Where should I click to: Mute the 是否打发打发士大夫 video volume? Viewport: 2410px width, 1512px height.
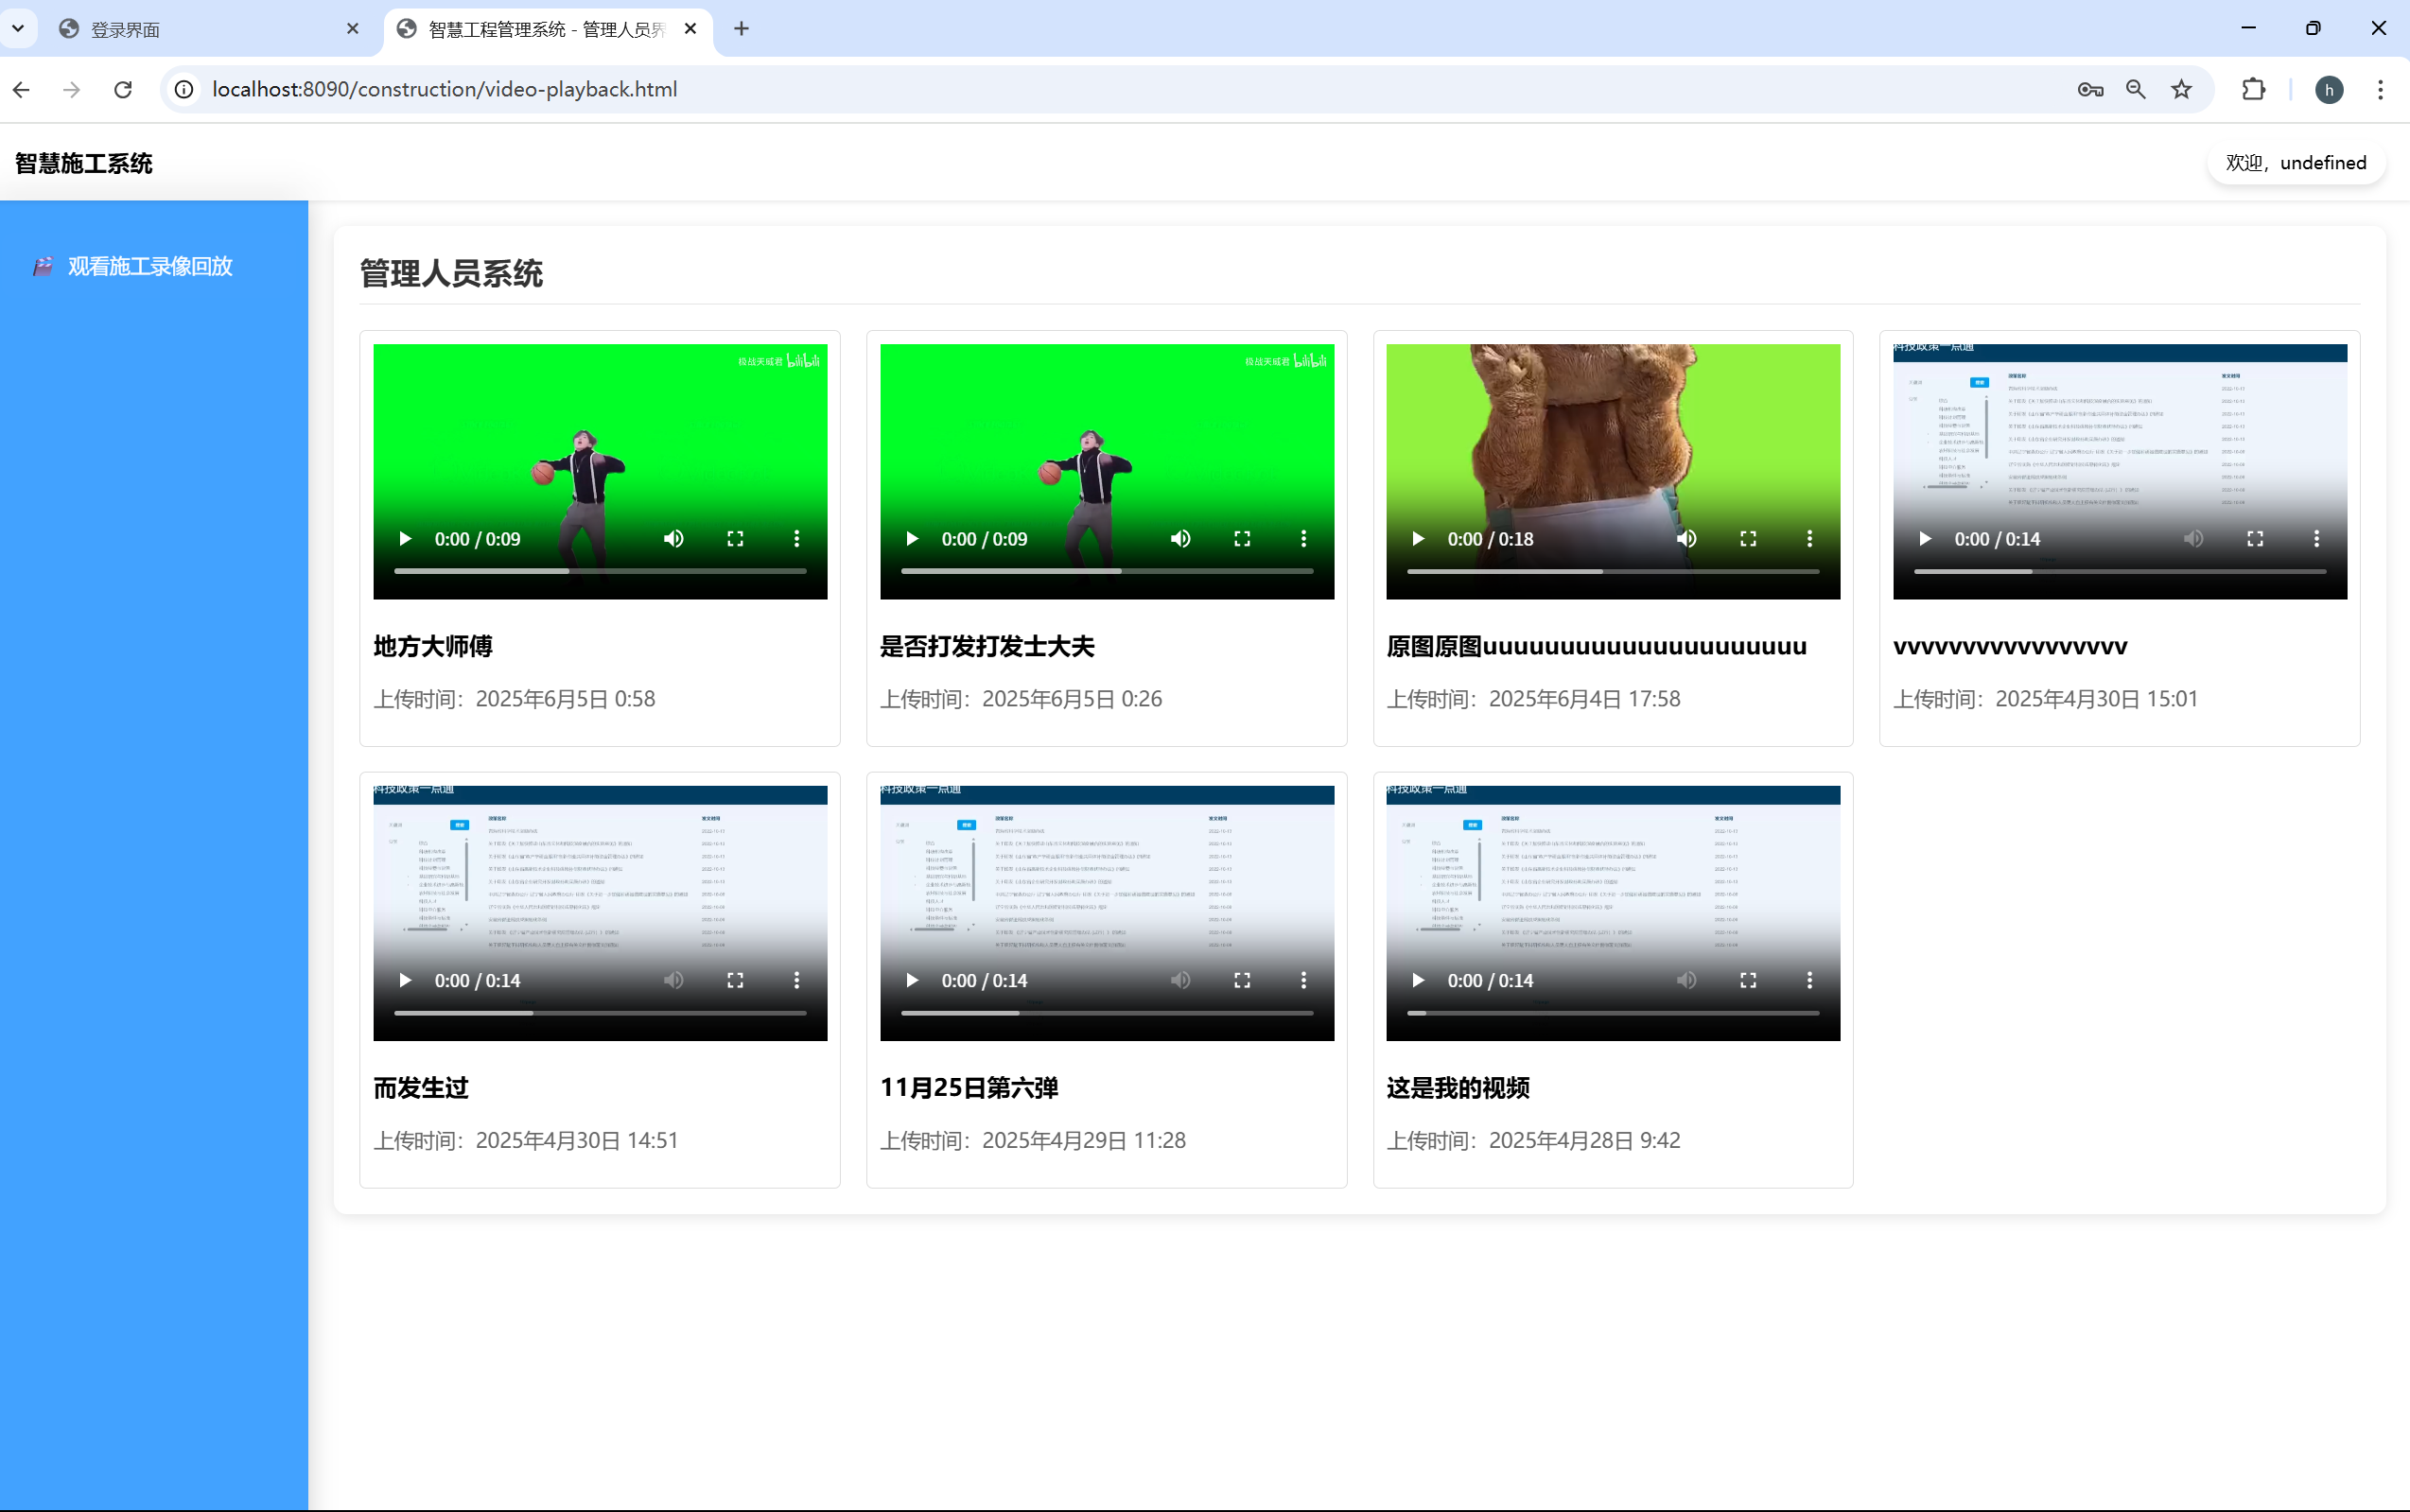click(1181, 539)
